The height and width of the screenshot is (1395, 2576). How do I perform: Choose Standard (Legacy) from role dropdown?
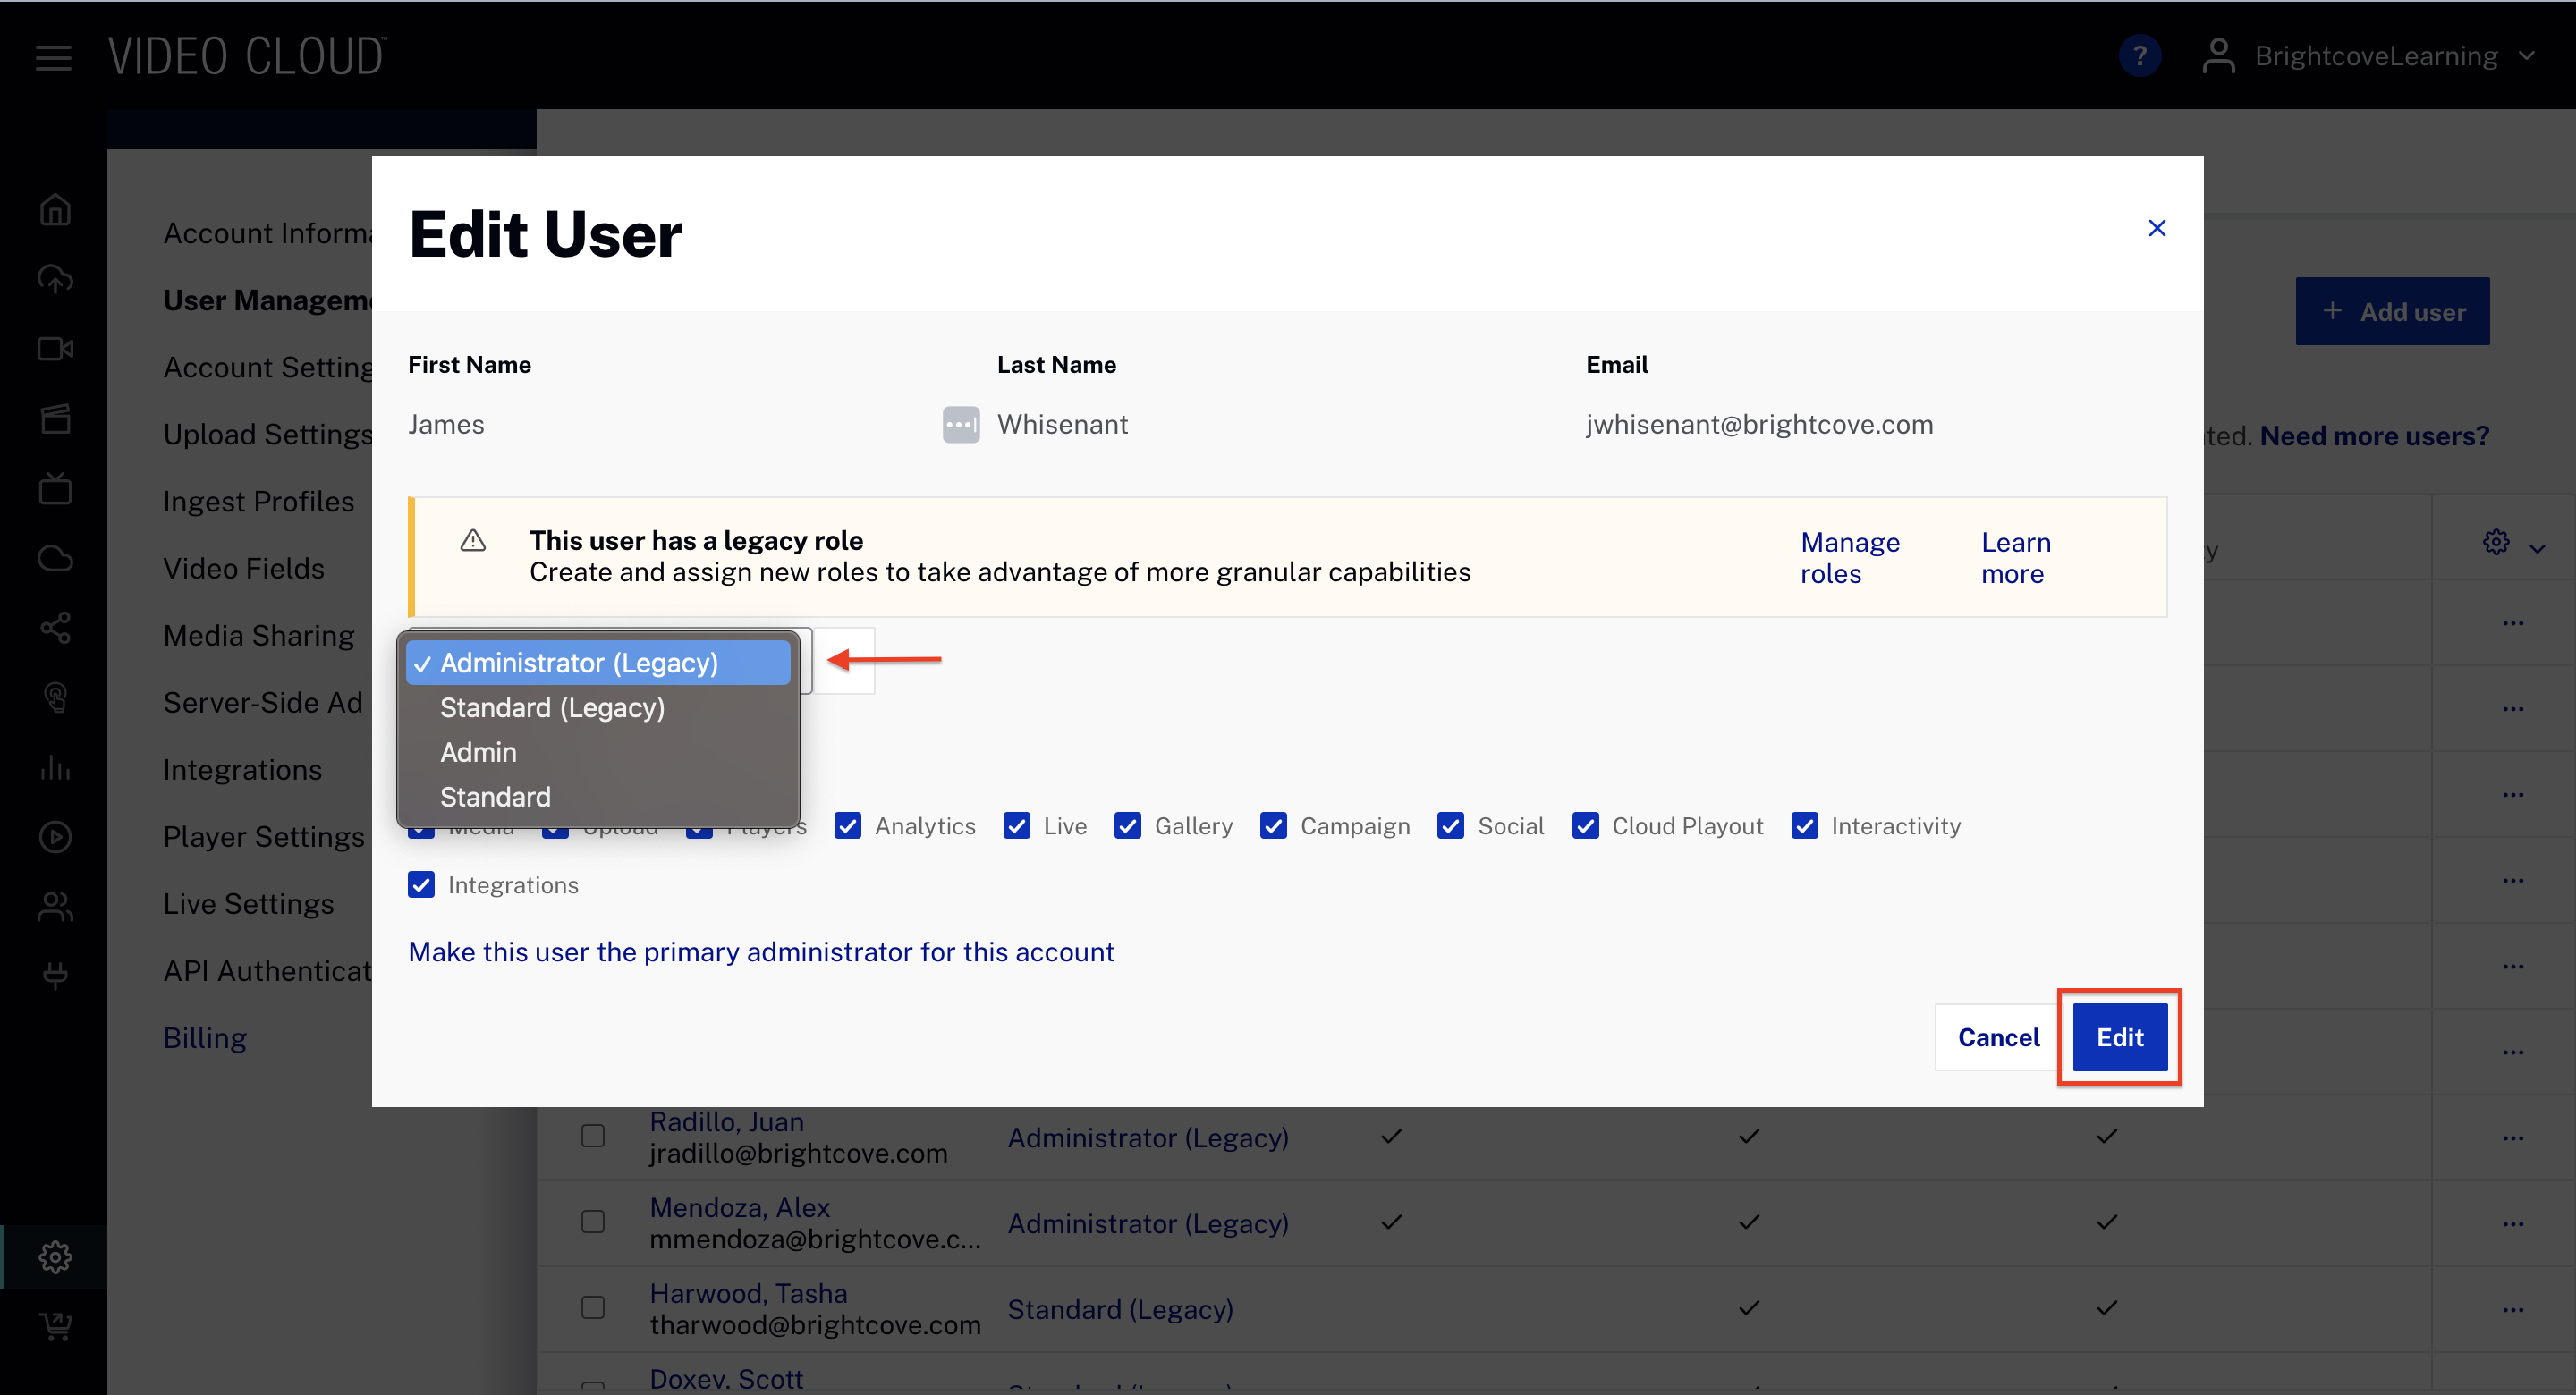pos(552,707)
